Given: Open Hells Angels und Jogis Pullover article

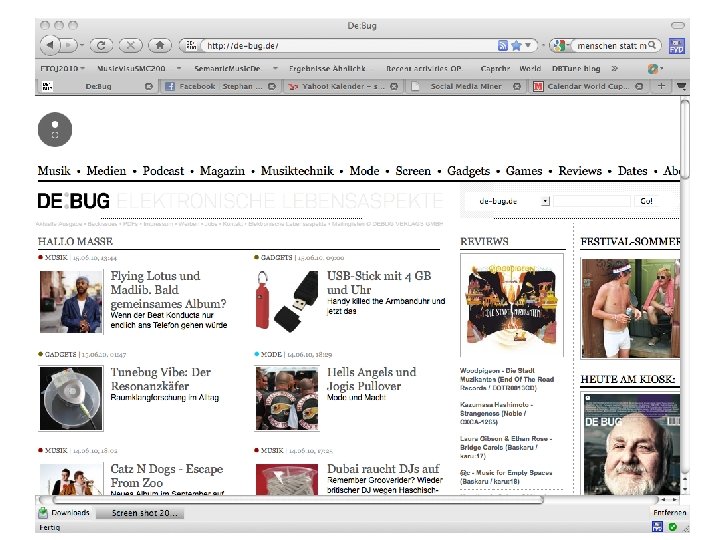Looking at the screenshot, I should pos(371,379).
